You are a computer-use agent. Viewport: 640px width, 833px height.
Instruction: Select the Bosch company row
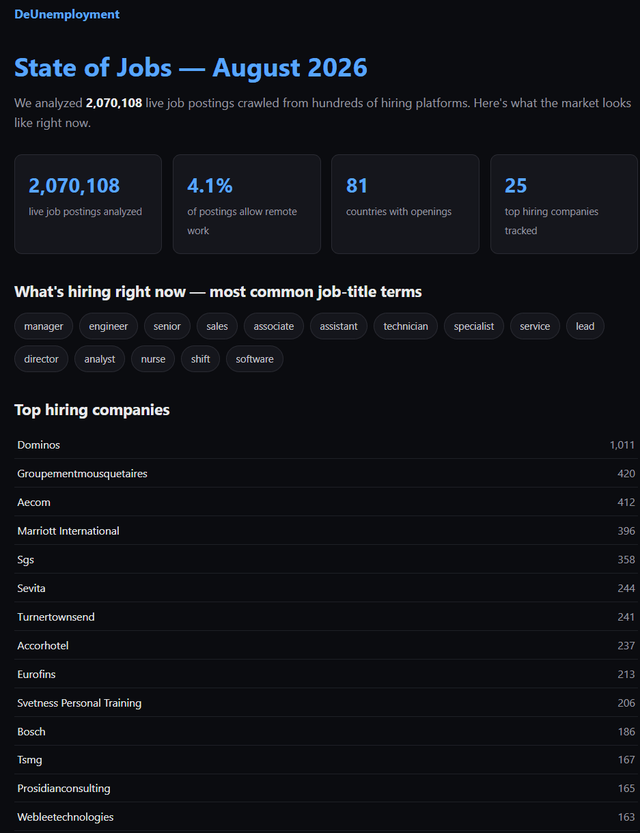[x=326, y=732]
